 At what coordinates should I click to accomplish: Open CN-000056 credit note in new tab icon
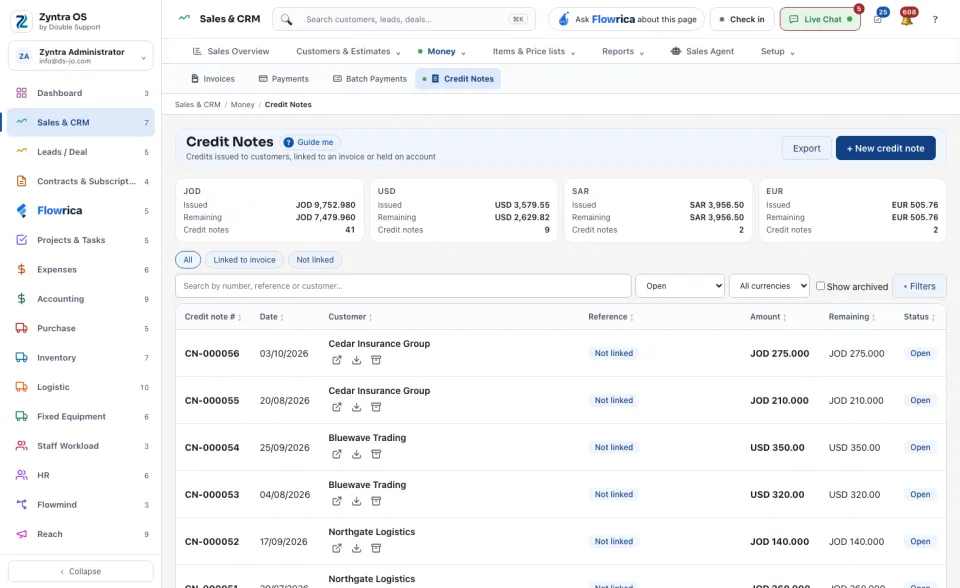(x=337, y=360)
